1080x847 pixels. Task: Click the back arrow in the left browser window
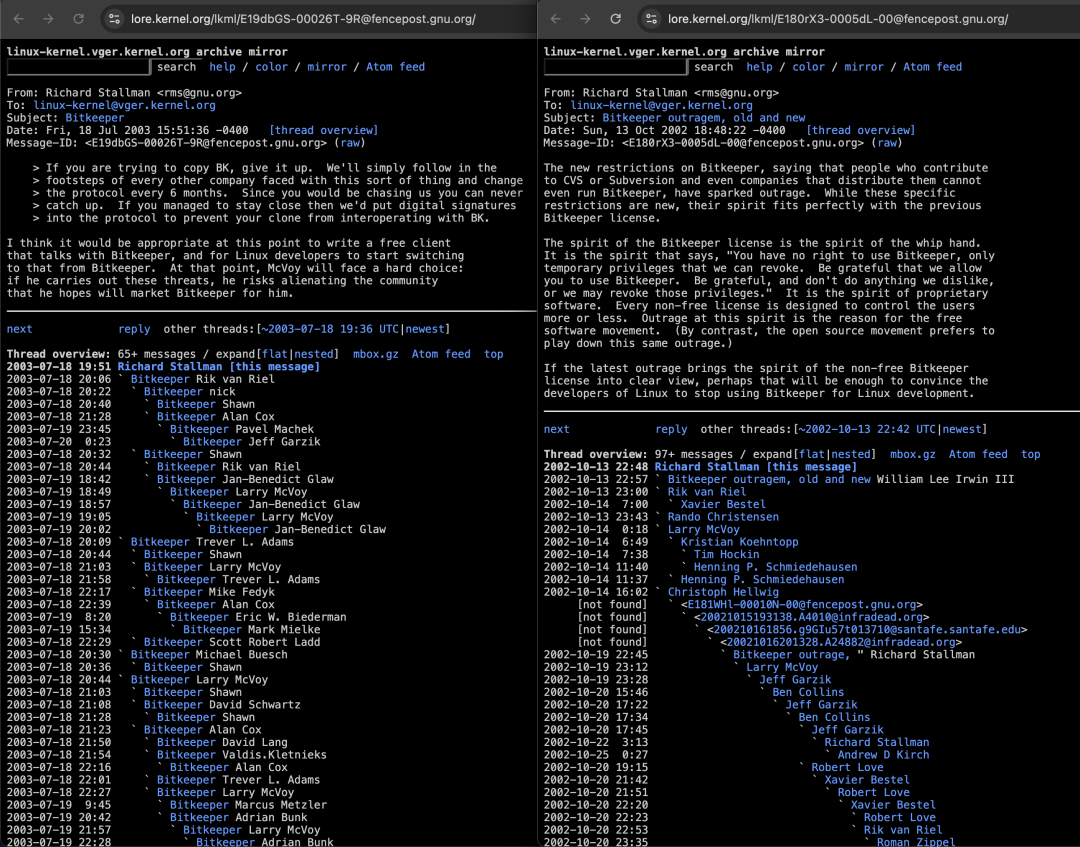pyautogui.click(x=19, y=19)
